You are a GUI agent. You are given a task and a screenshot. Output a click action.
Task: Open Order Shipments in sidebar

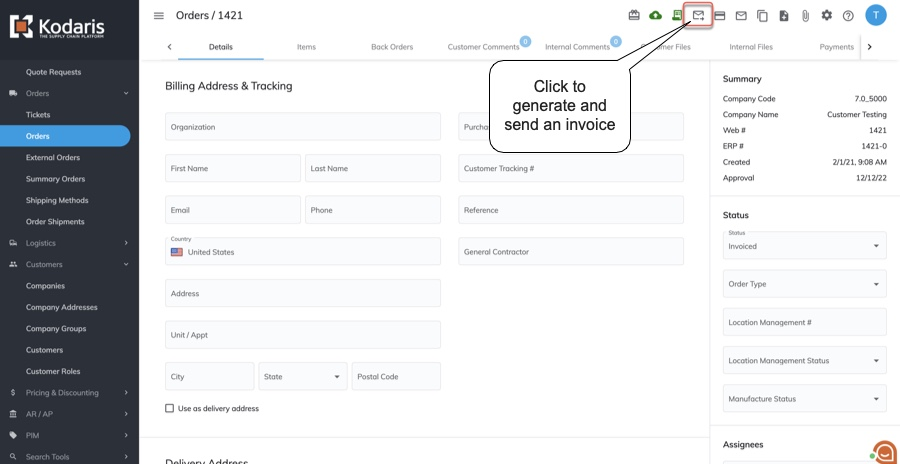(55, 222)
